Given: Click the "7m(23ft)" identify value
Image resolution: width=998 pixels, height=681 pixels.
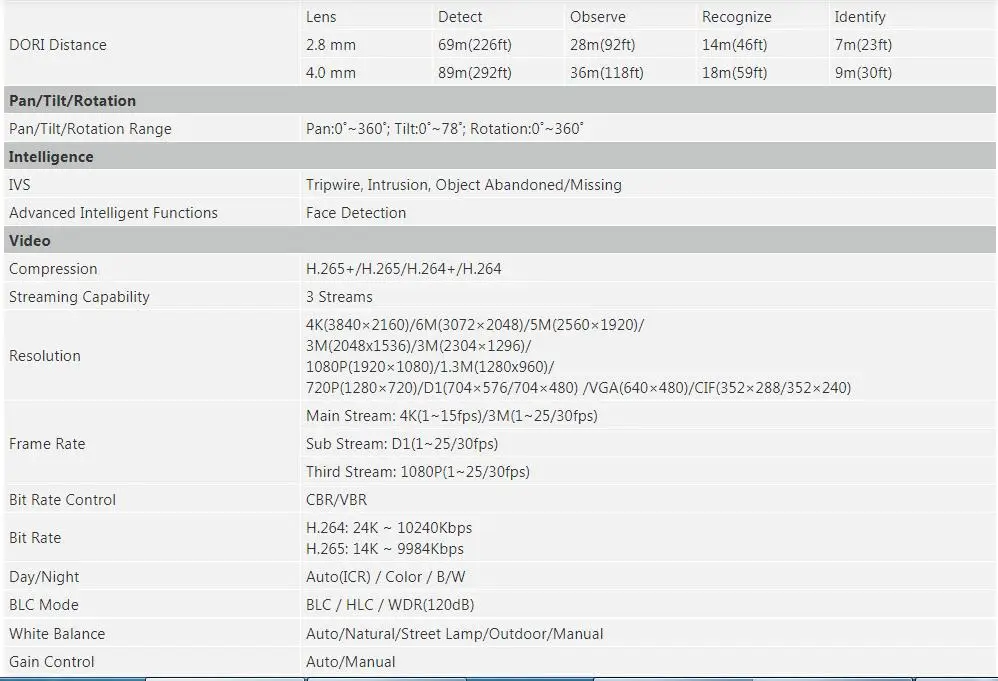Looking at the screenshot, I should (x=863, y=45).
